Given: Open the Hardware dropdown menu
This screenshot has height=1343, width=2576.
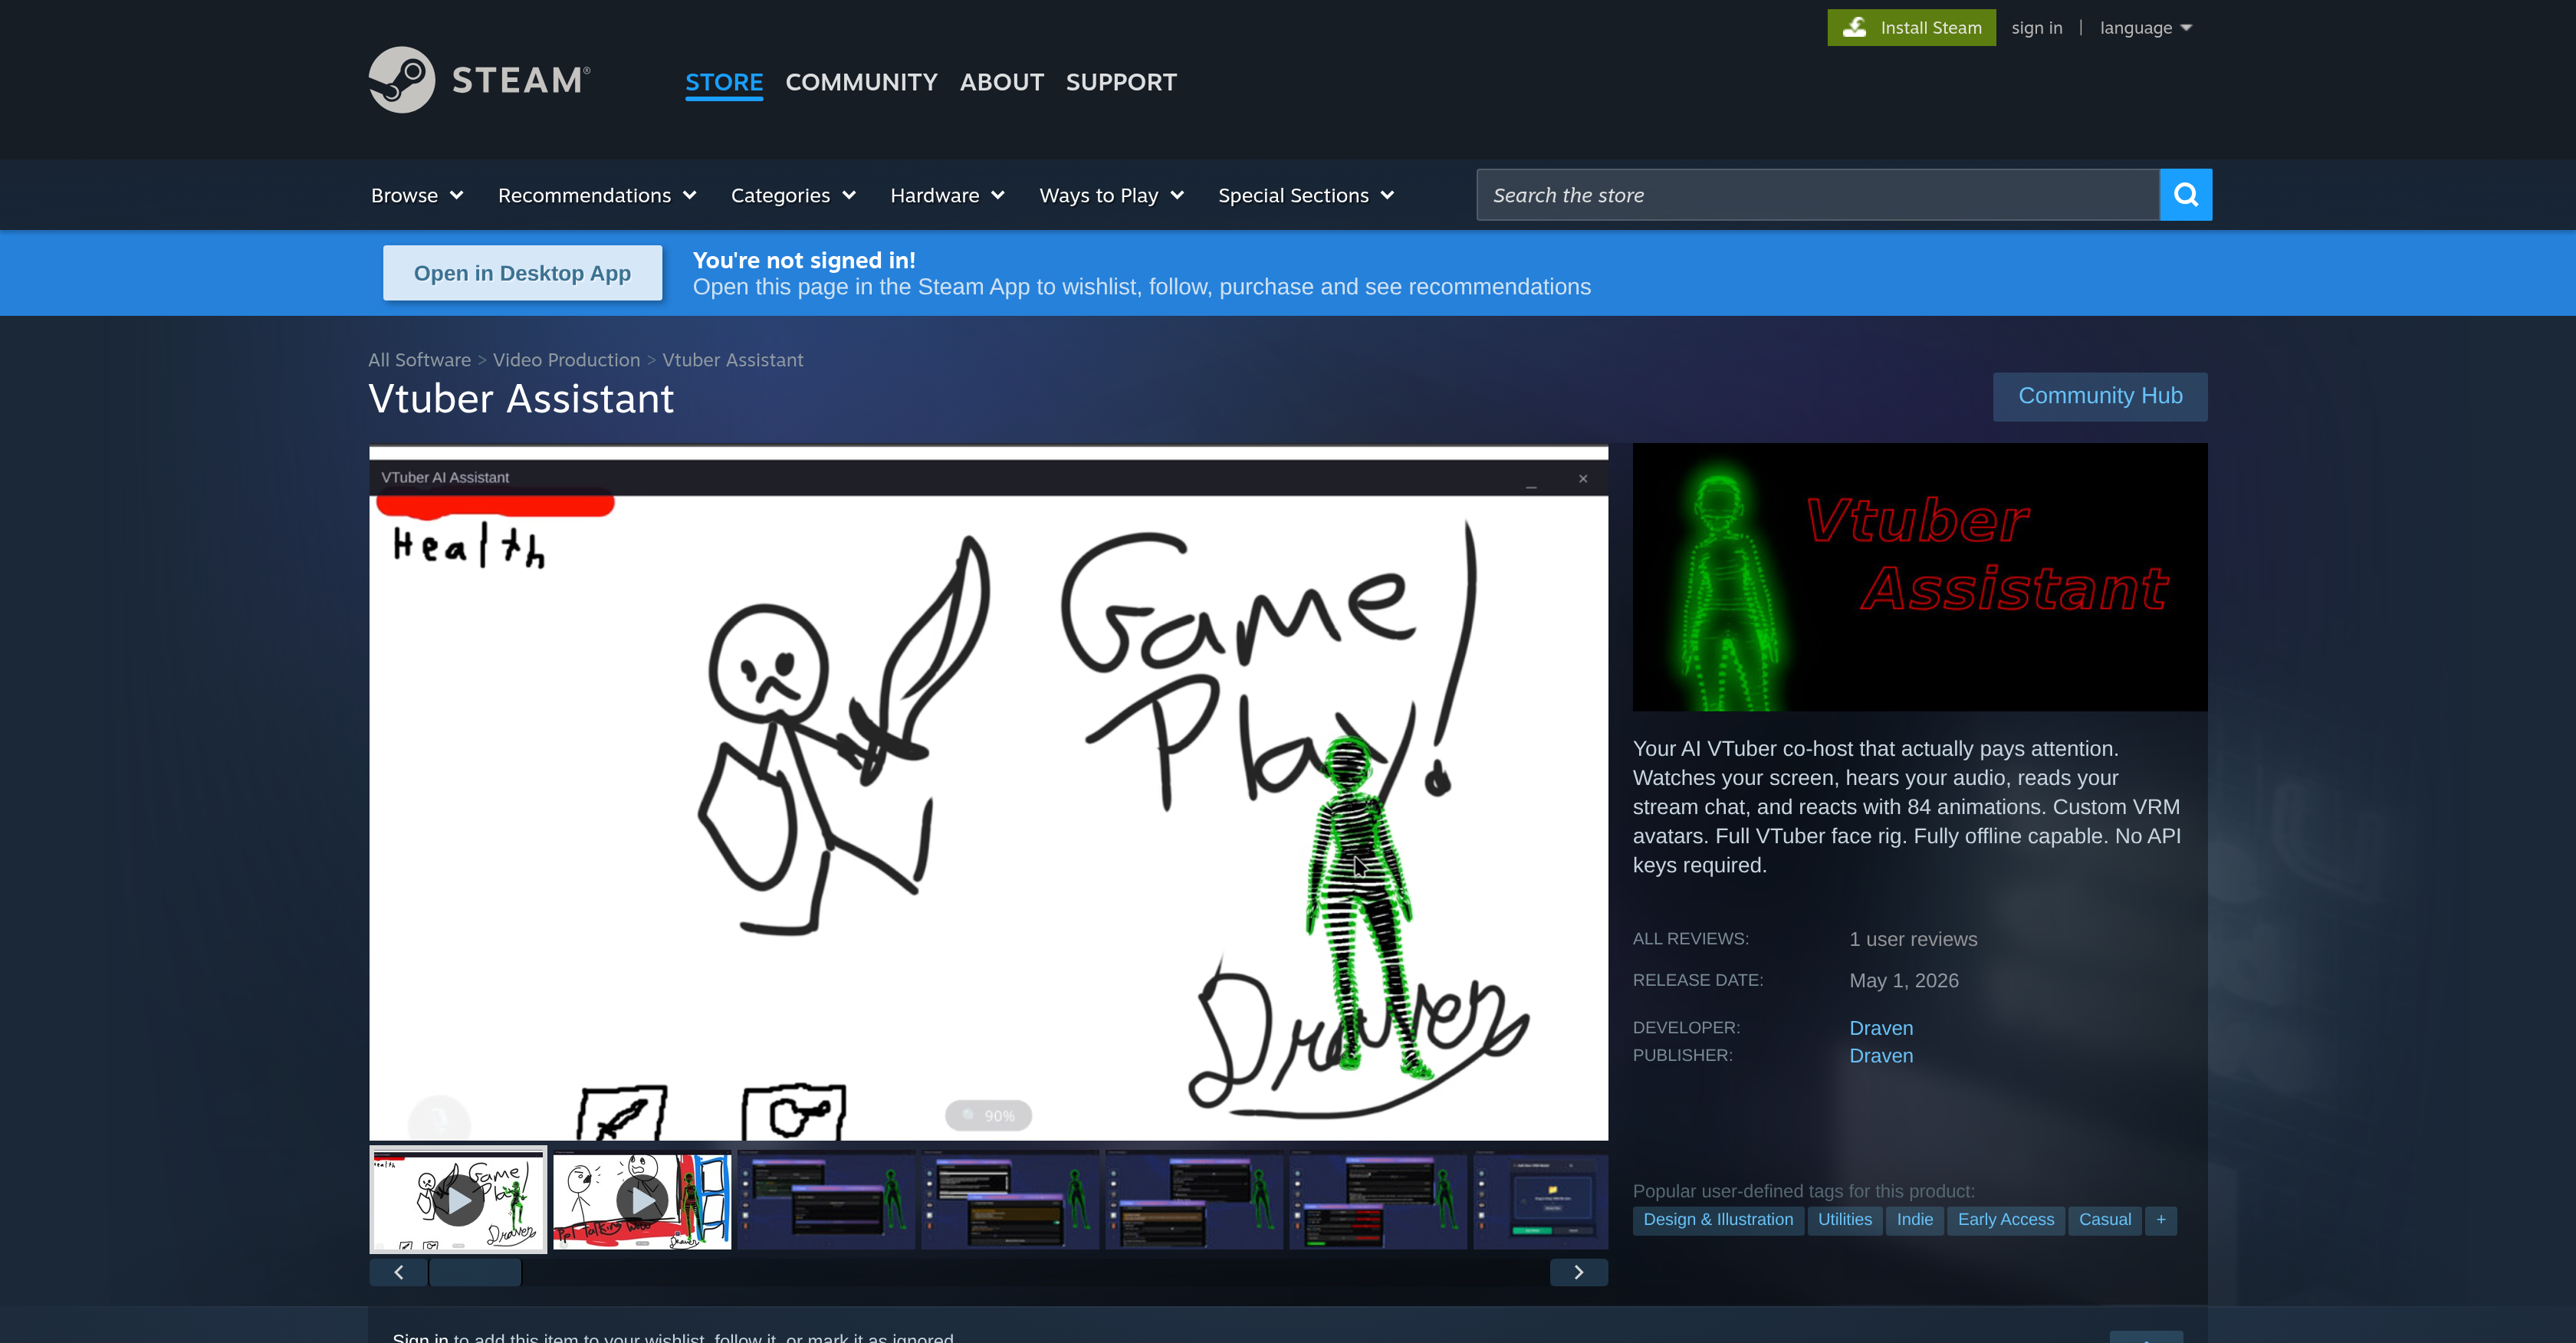Looking at the screenshot, I should [947, 196].
